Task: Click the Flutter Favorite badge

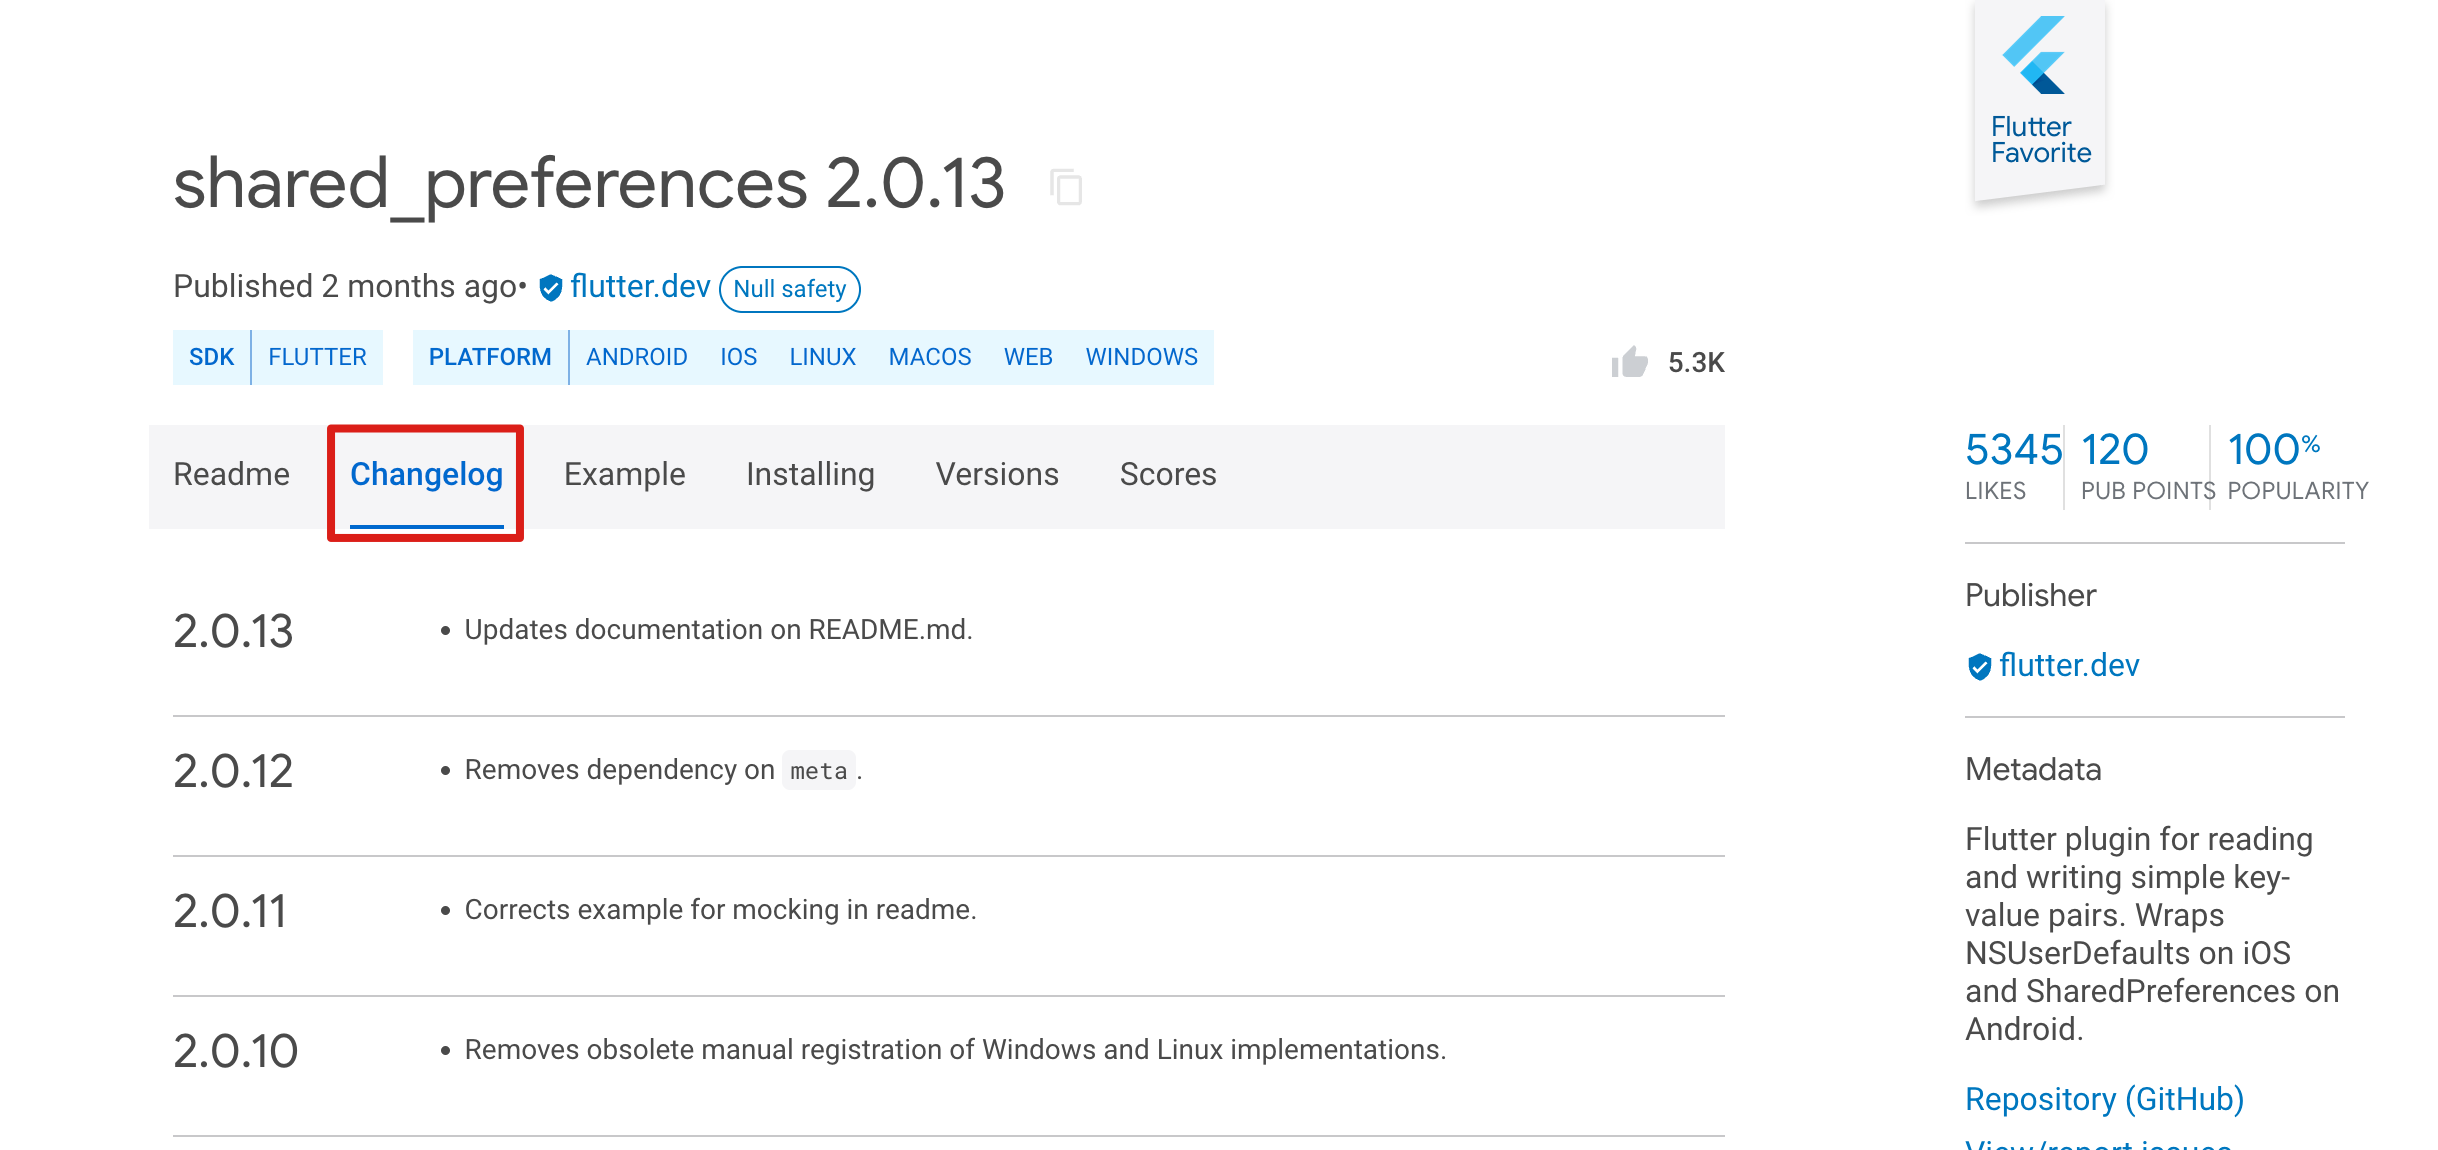Action: click(x=2039, y=100)
